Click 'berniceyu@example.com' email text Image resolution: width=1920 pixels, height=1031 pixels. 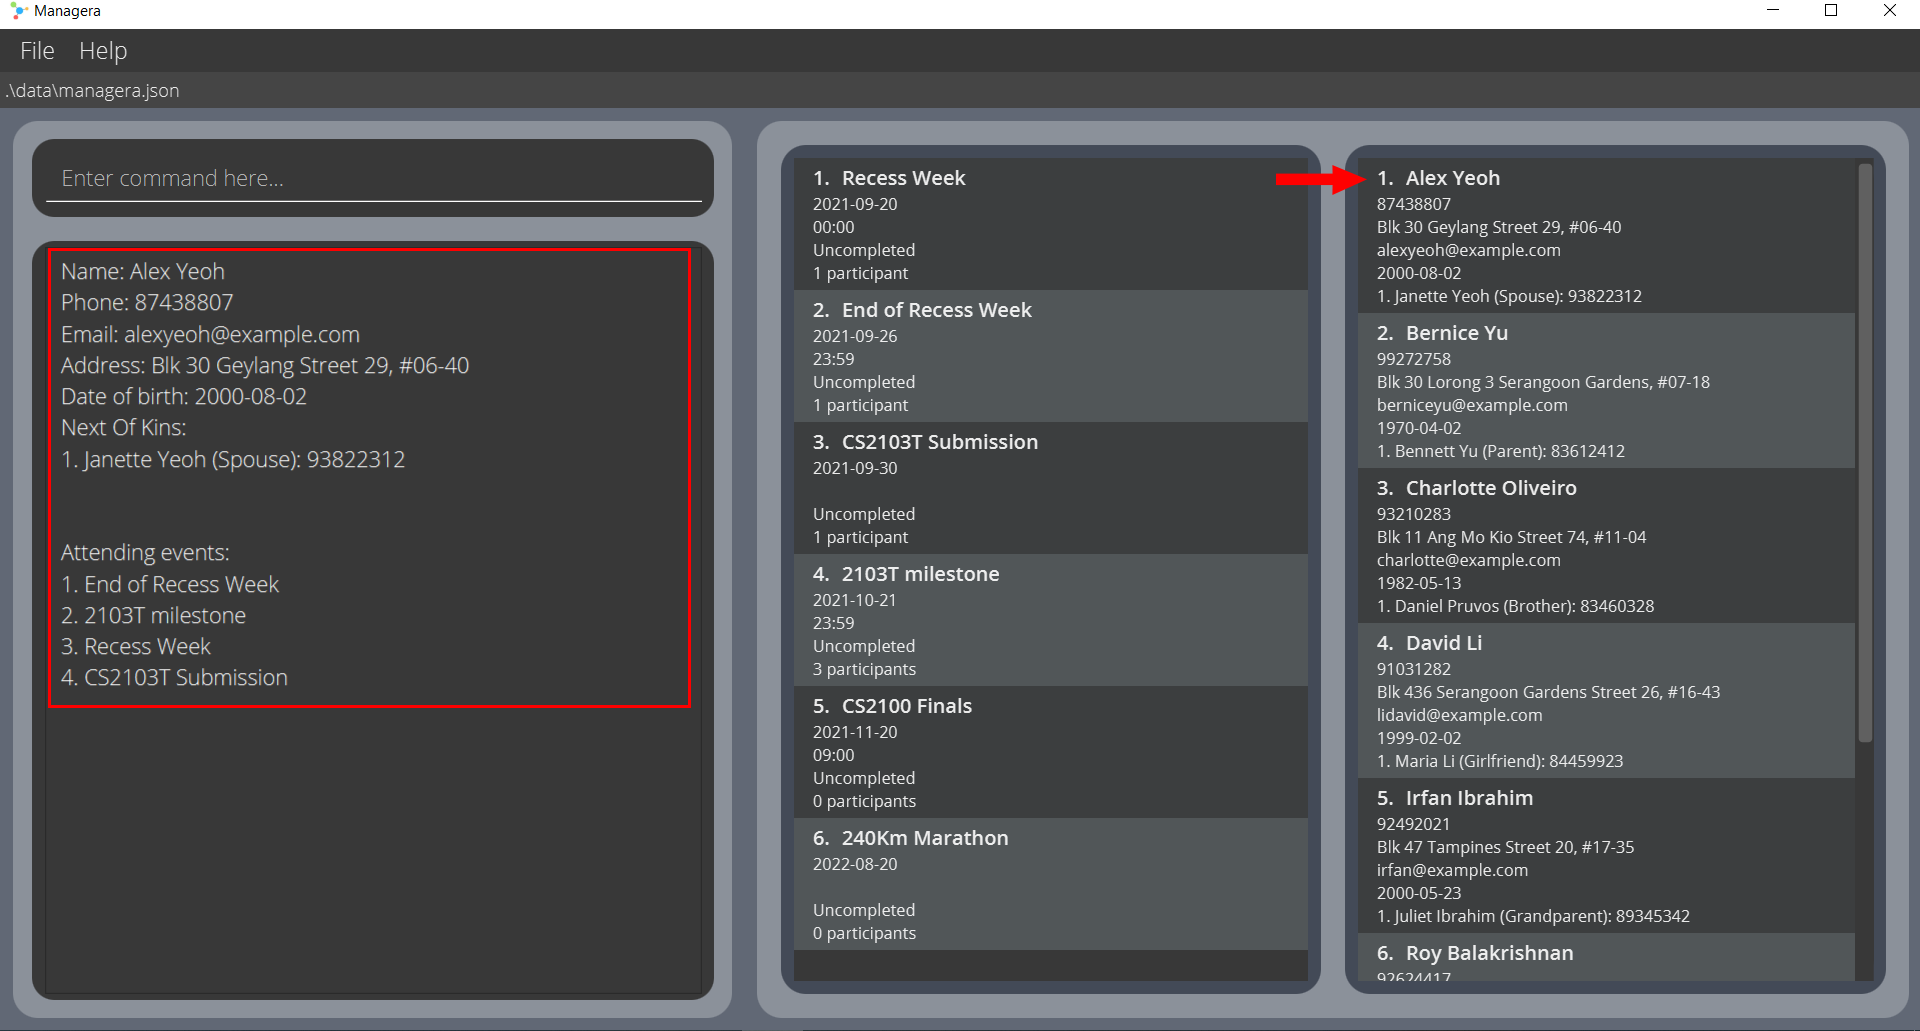pos(1472,405)
